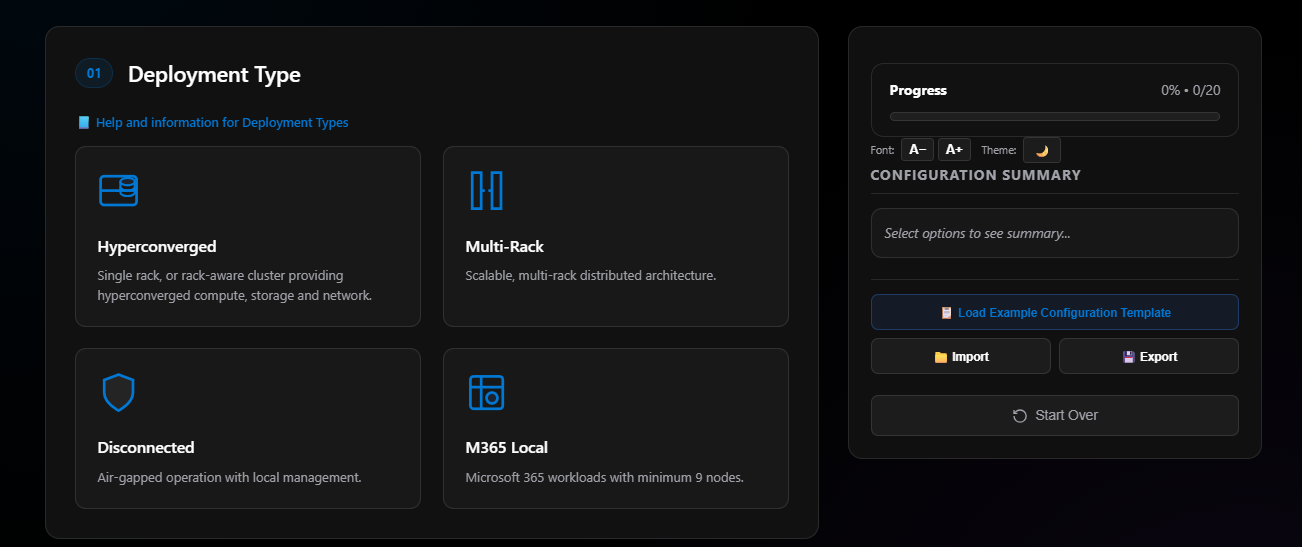Click the circular arrow Start Over icon
The image size is (1302, 547).
(1020, 416)
